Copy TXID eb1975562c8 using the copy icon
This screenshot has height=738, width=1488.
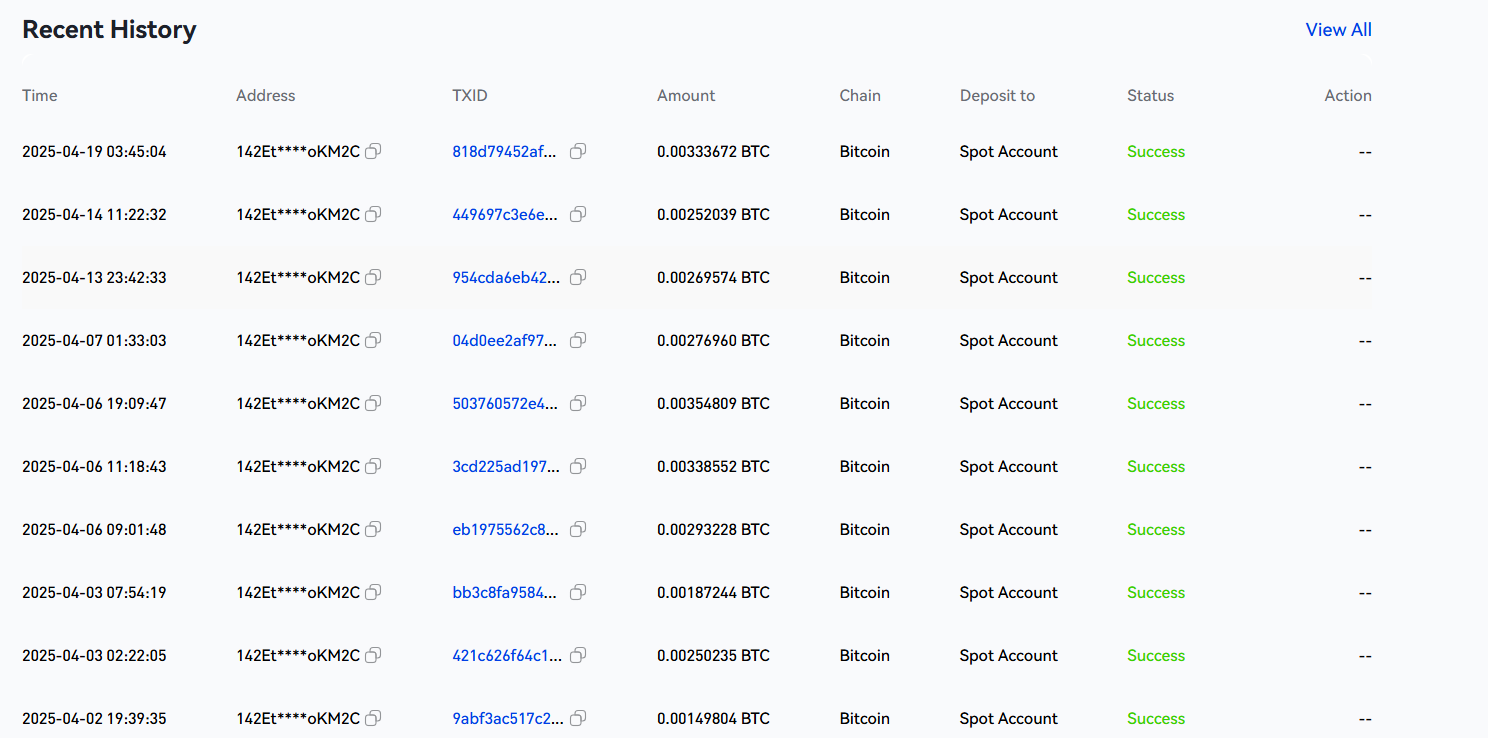tap(577, 530)
